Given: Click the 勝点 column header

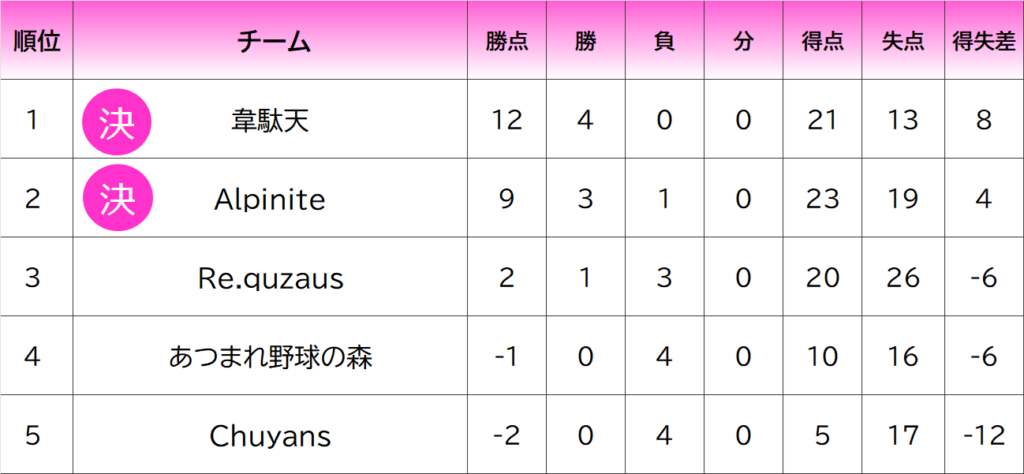Looking at the screenshot, I should [x=507, y=41].
